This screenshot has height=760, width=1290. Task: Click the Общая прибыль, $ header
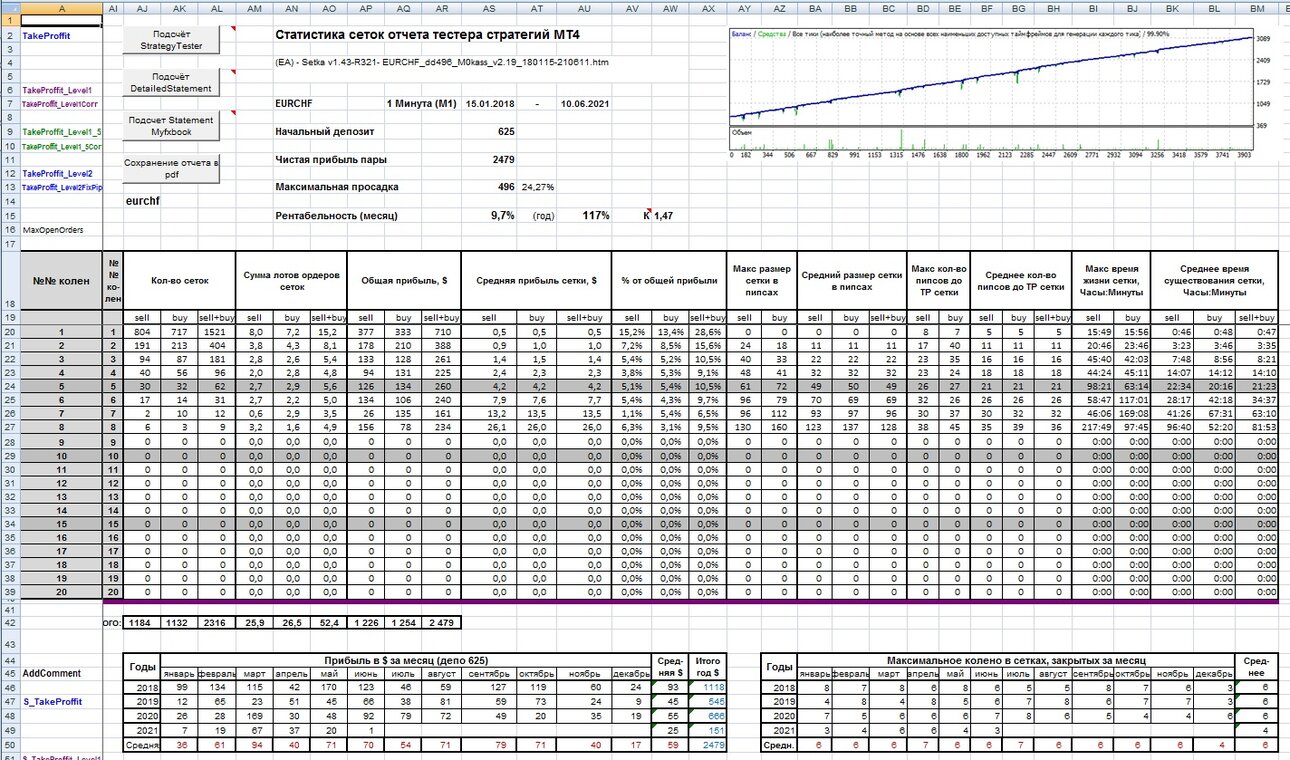pyautogui.click(x=405, y=281)
